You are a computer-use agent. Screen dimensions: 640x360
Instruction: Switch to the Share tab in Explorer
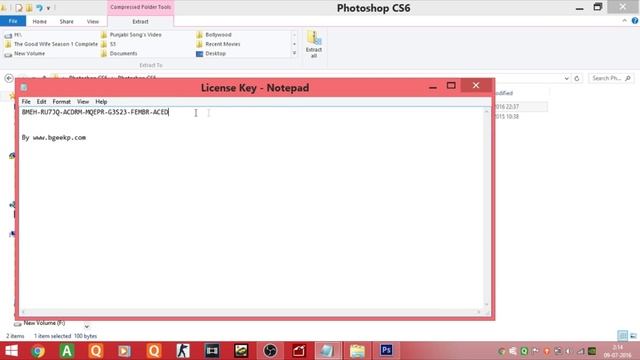[x=67, y=21]
